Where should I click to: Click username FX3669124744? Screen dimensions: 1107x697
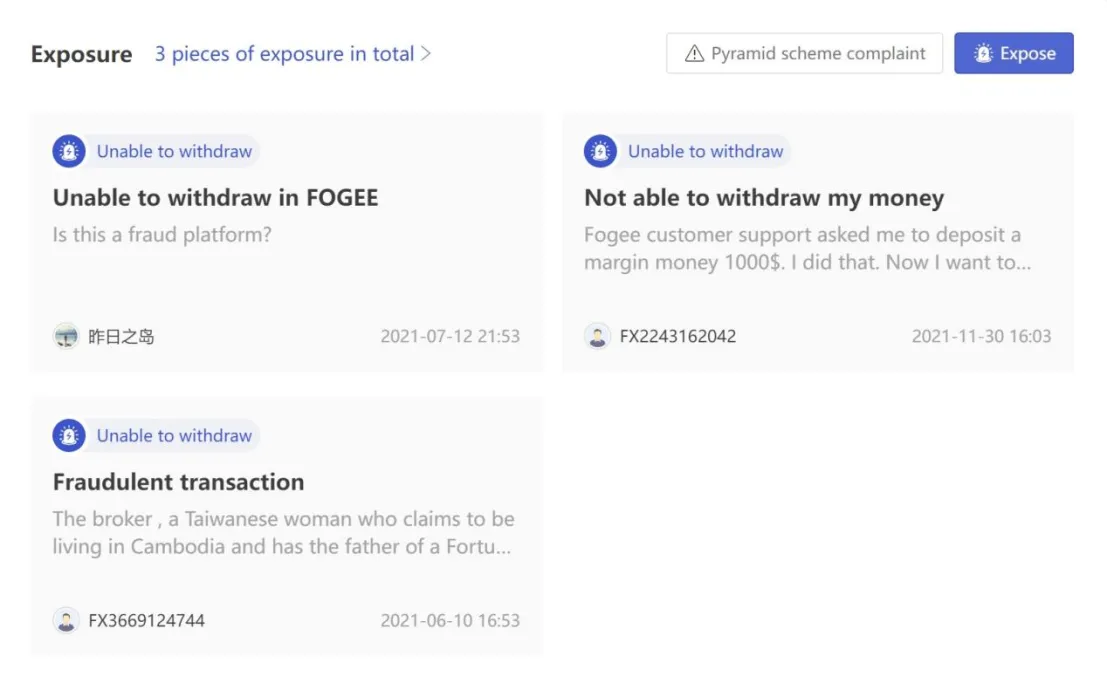(147, 621)
